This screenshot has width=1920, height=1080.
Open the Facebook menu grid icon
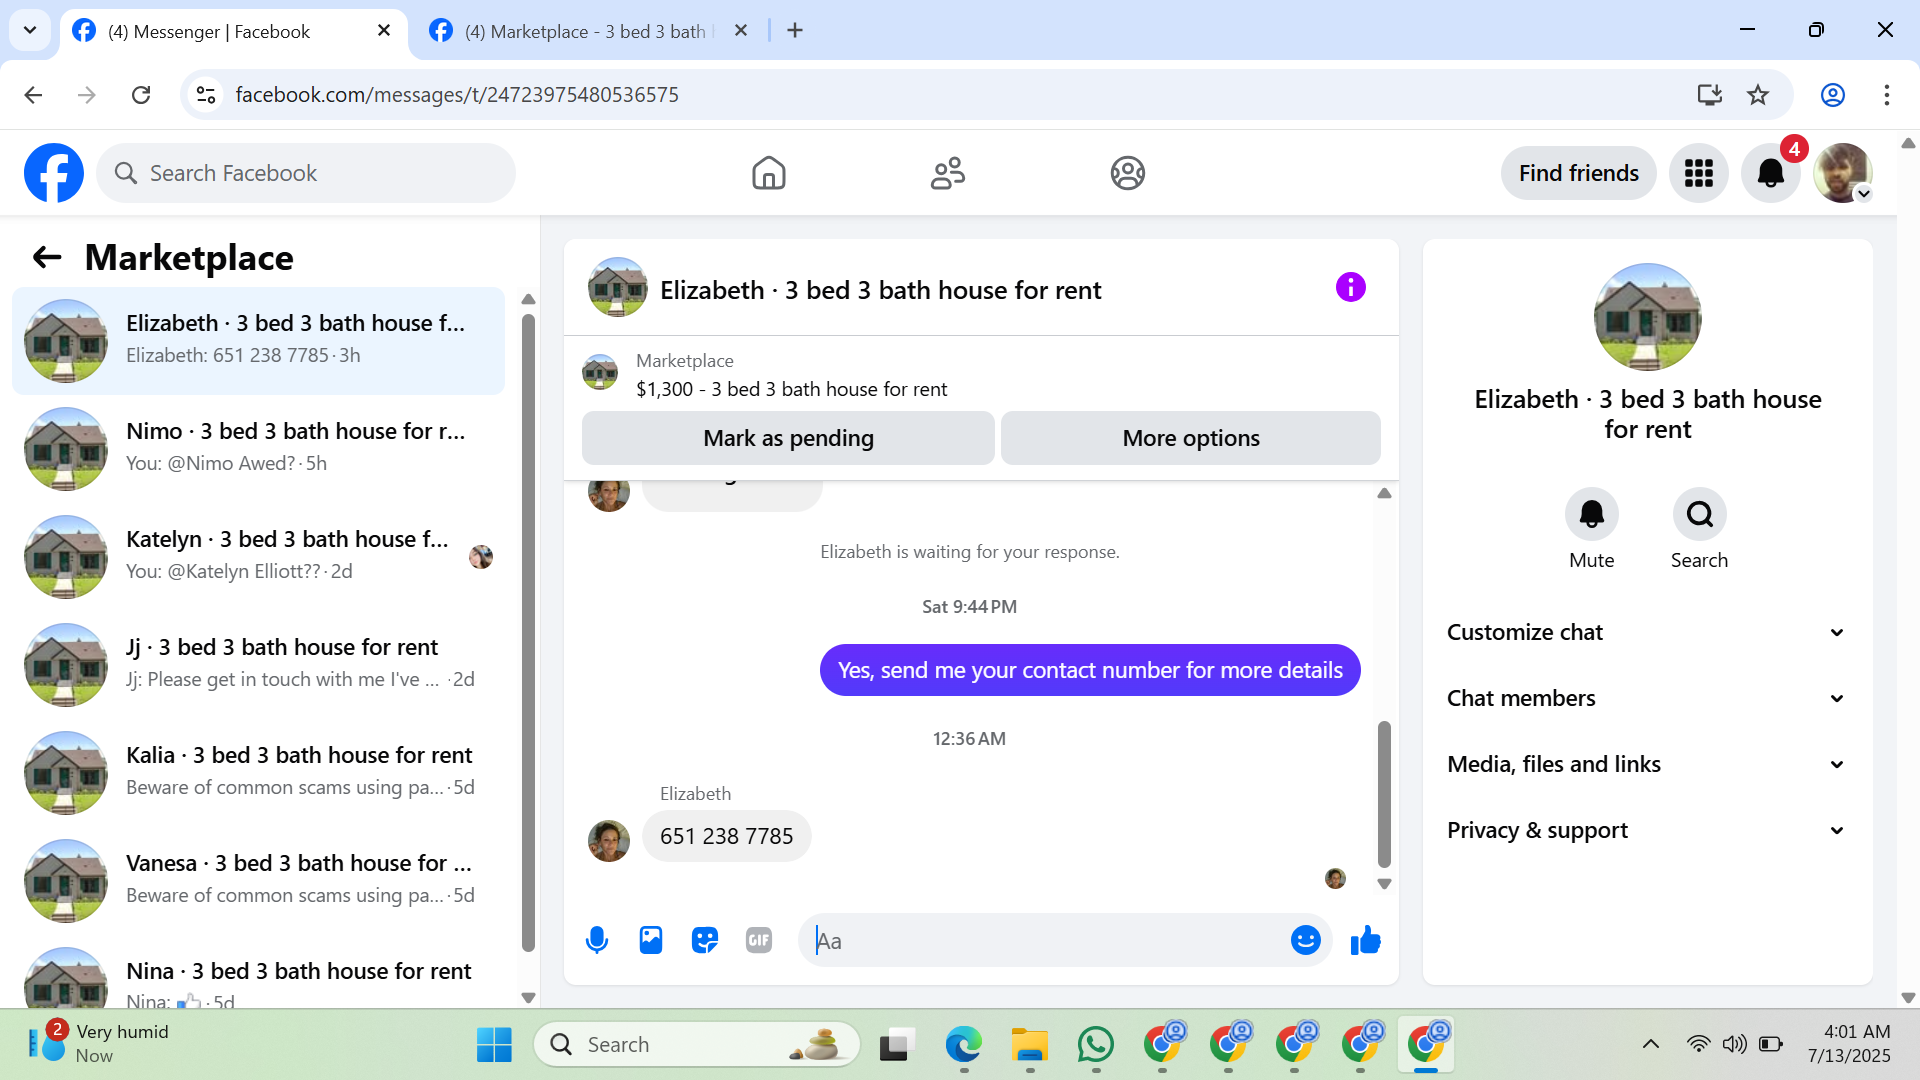pyautogui.click(x=1698, y=173)
